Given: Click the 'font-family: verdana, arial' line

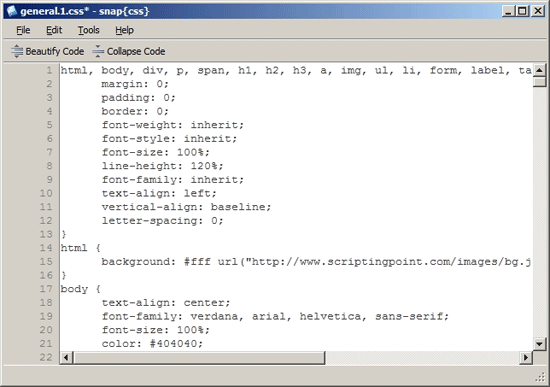Looking at the screenshot, I should 275,316.
